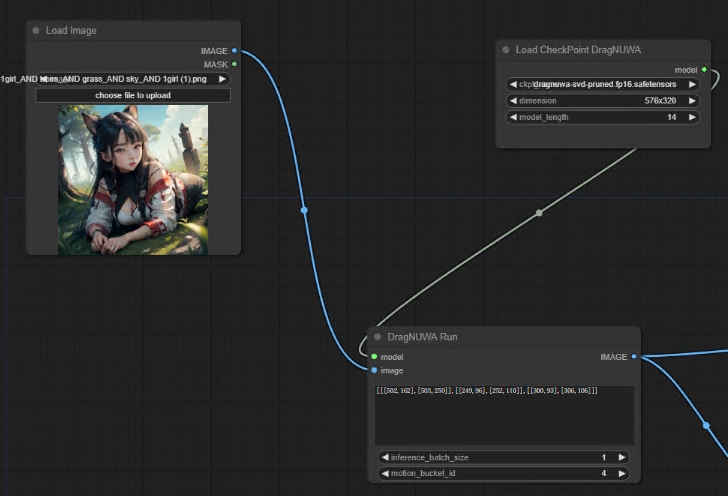The height and width of the screenshot is (496, 728).
Task: Click the Load CheckPoint DragNUWA title
Action: (x=578, y=50)
